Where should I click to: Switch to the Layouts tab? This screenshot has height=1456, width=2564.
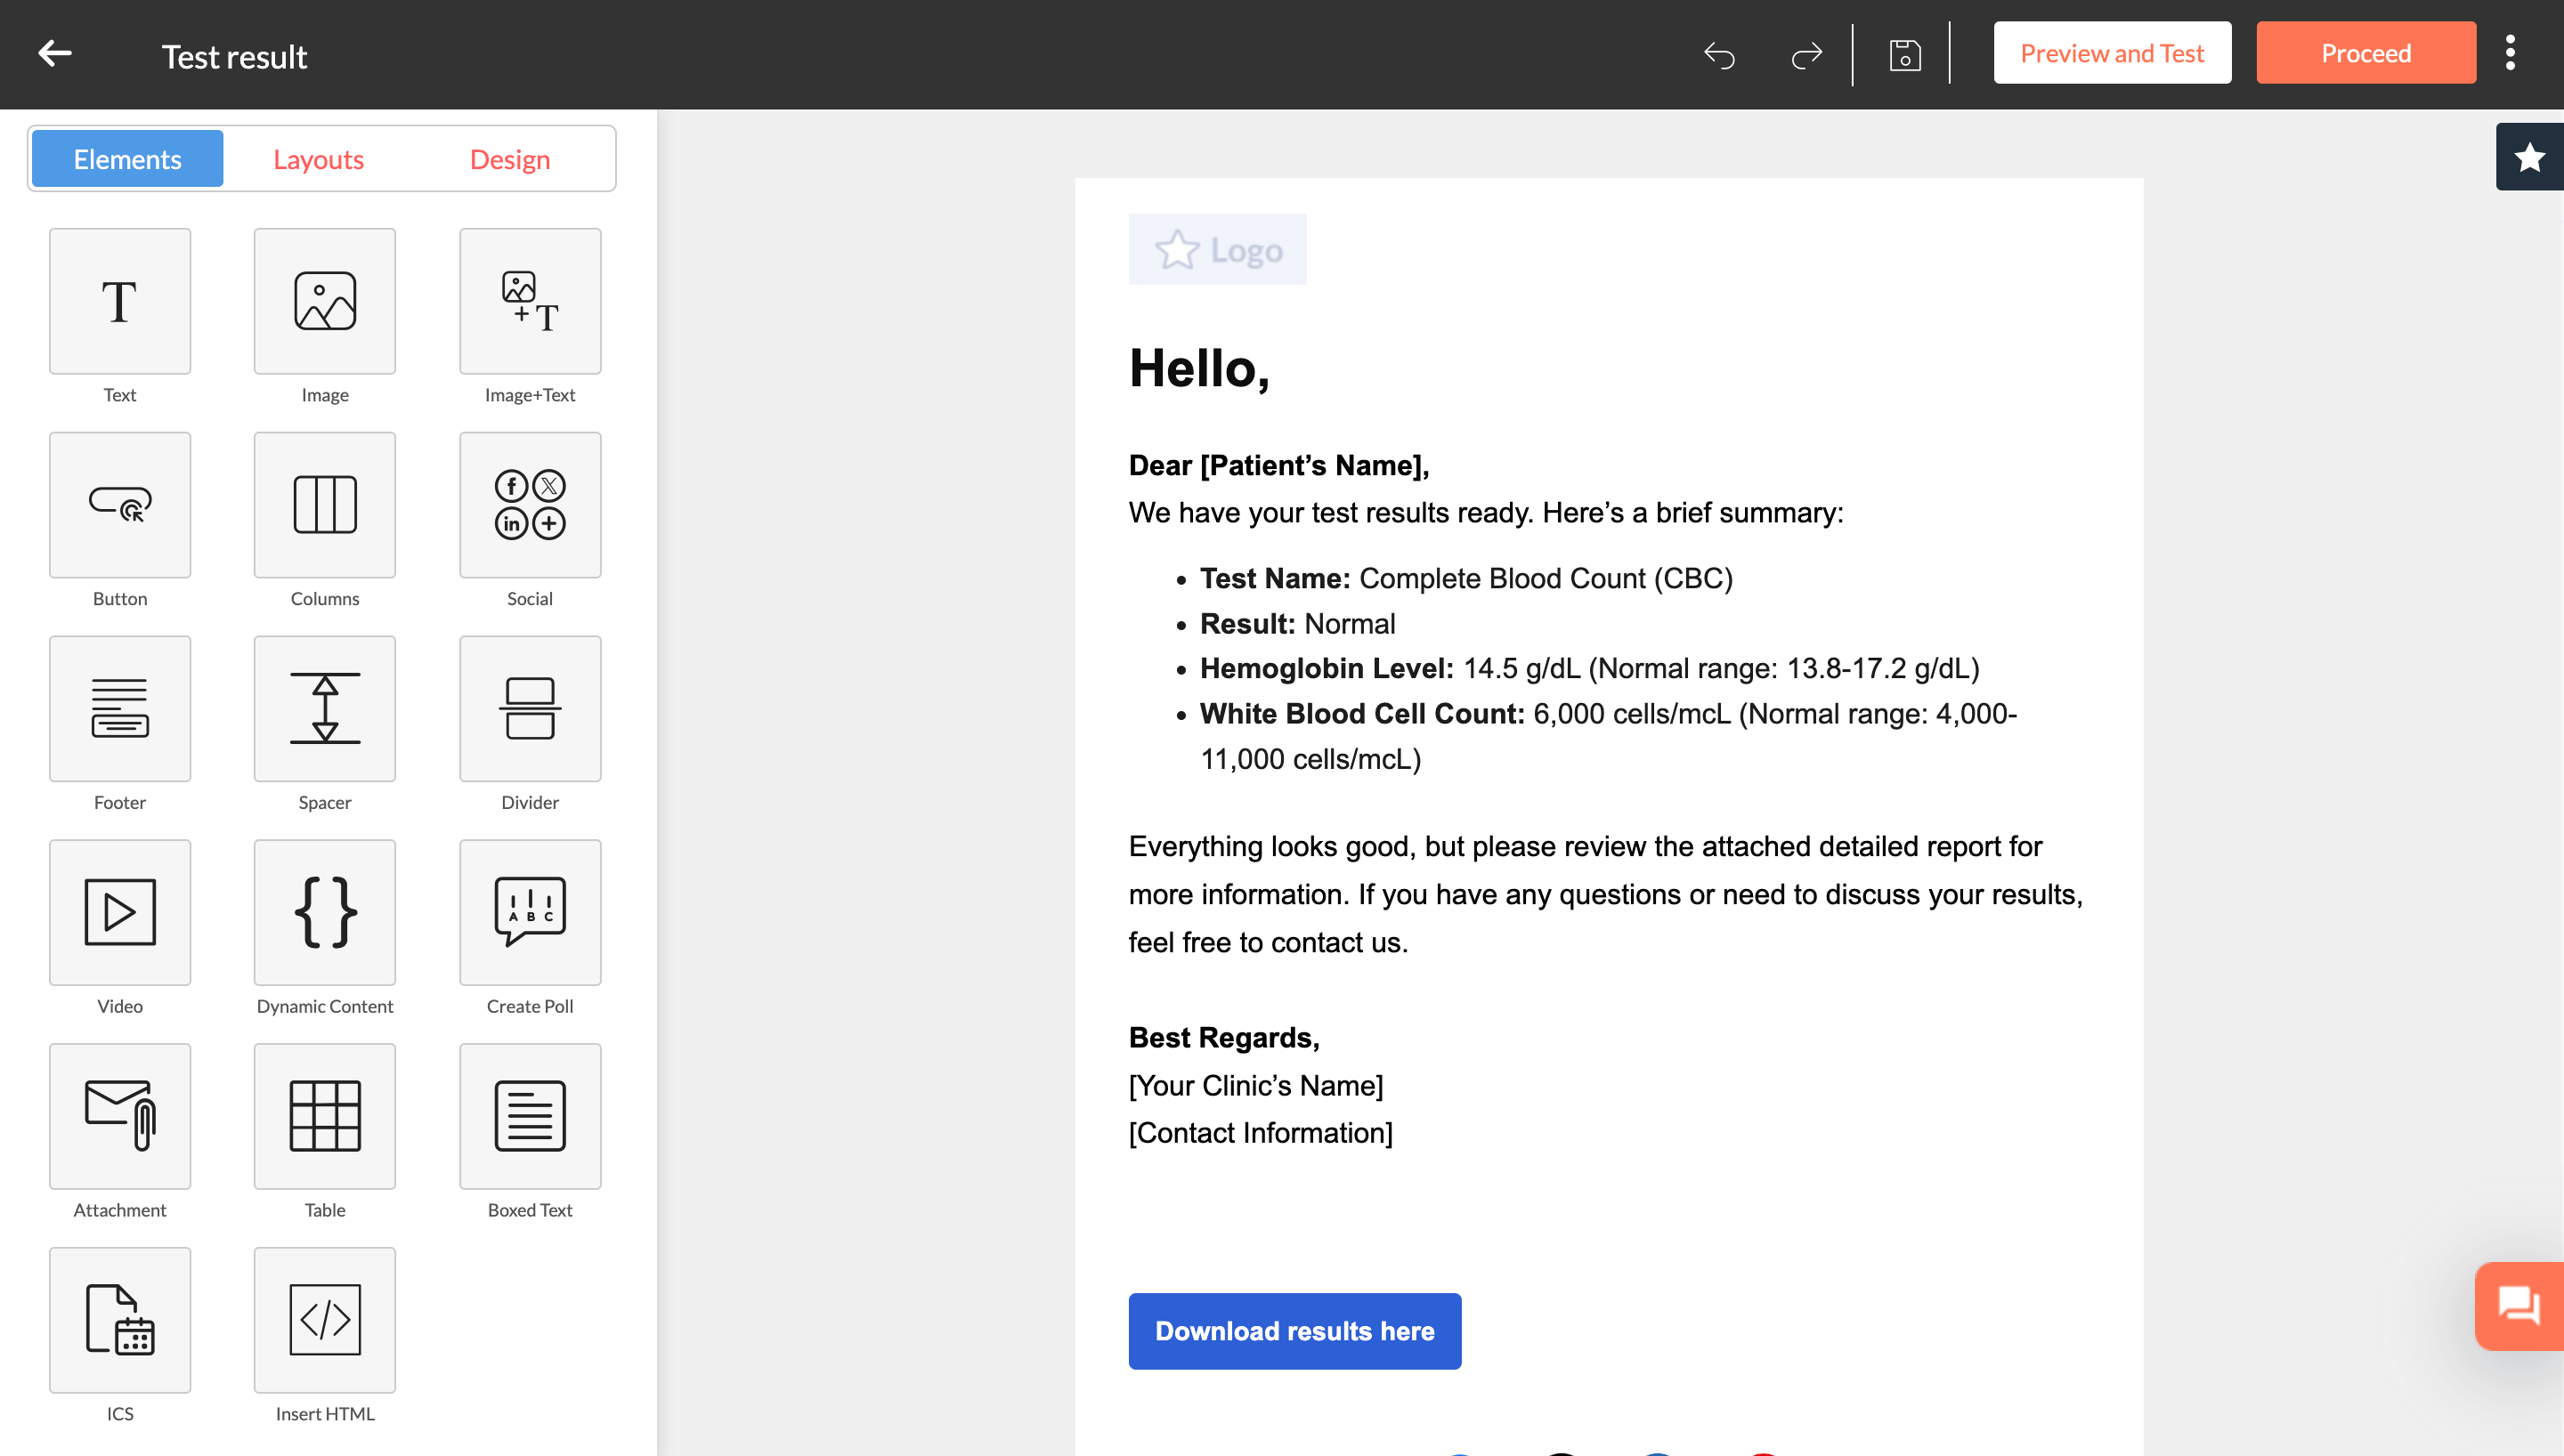tap(318, 159)
